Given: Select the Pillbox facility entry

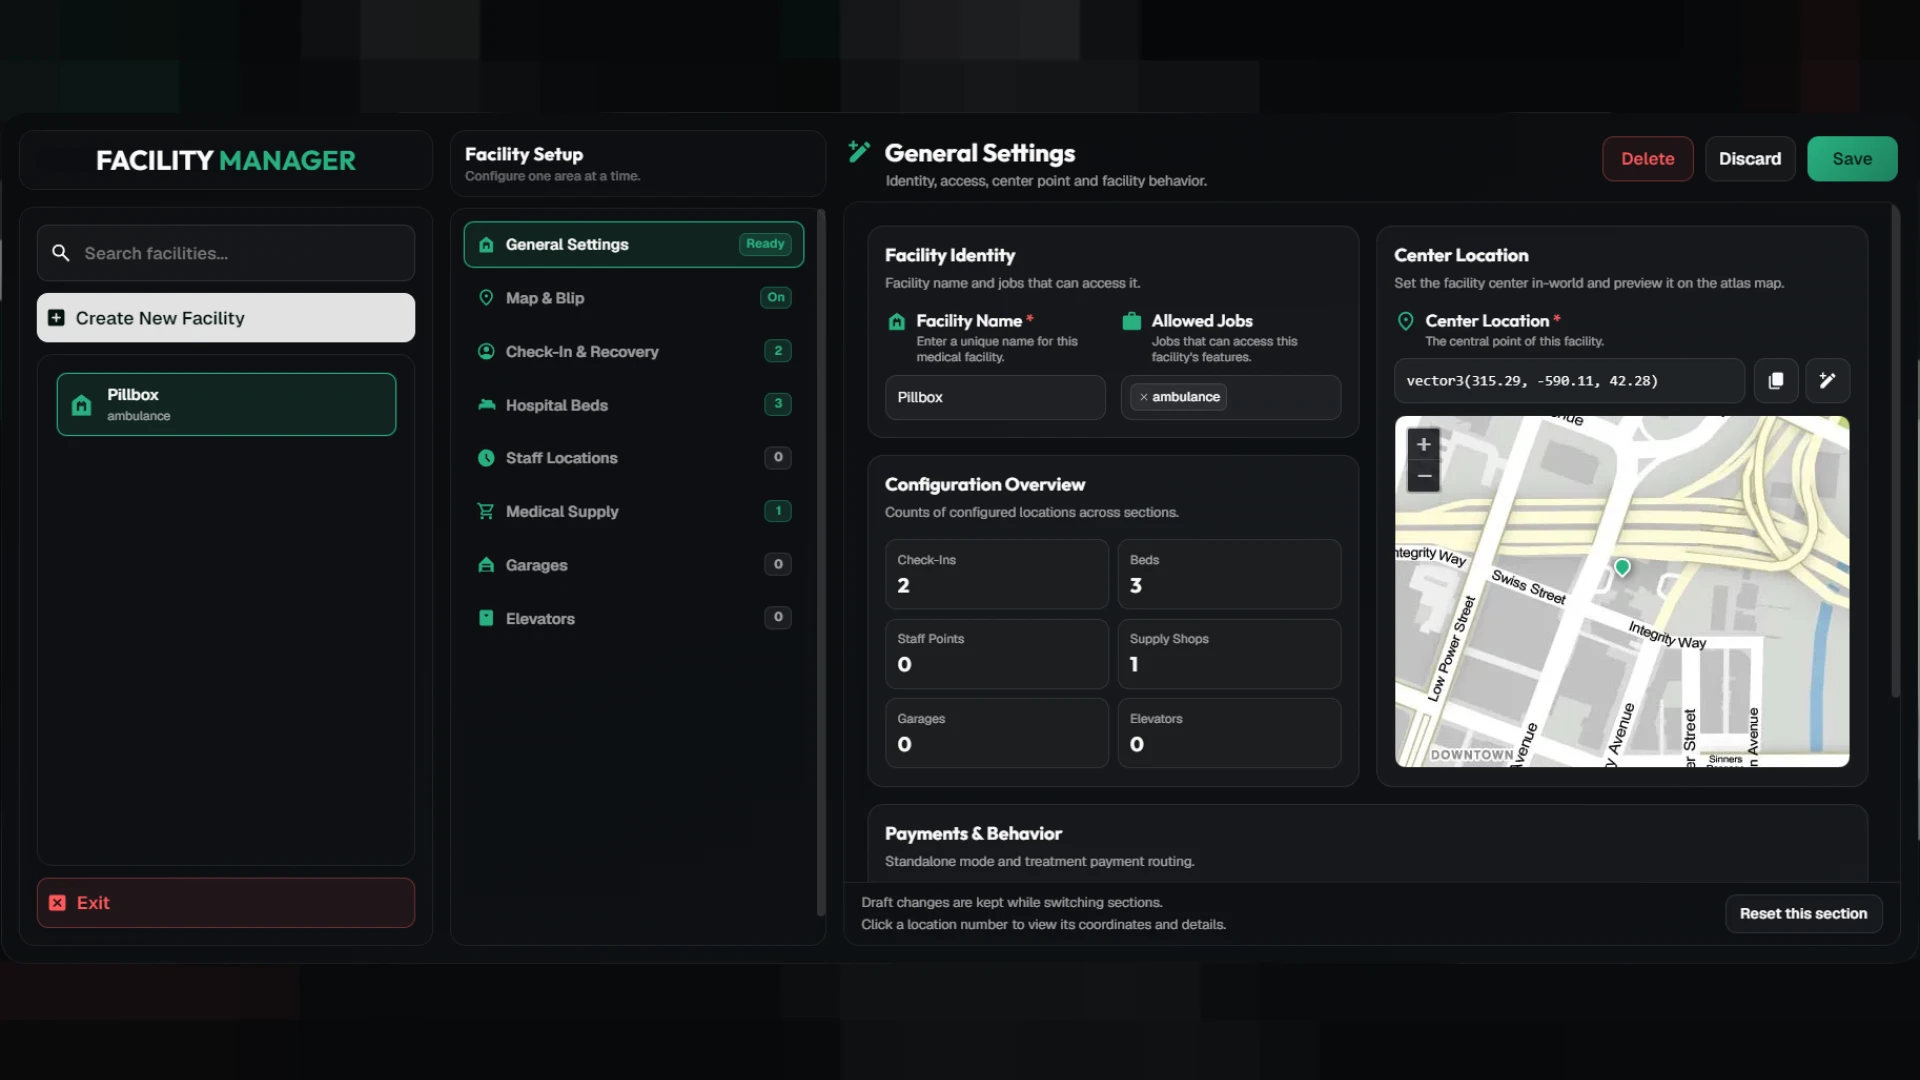Looking at the screenshot, I should [x=226, y=405].
